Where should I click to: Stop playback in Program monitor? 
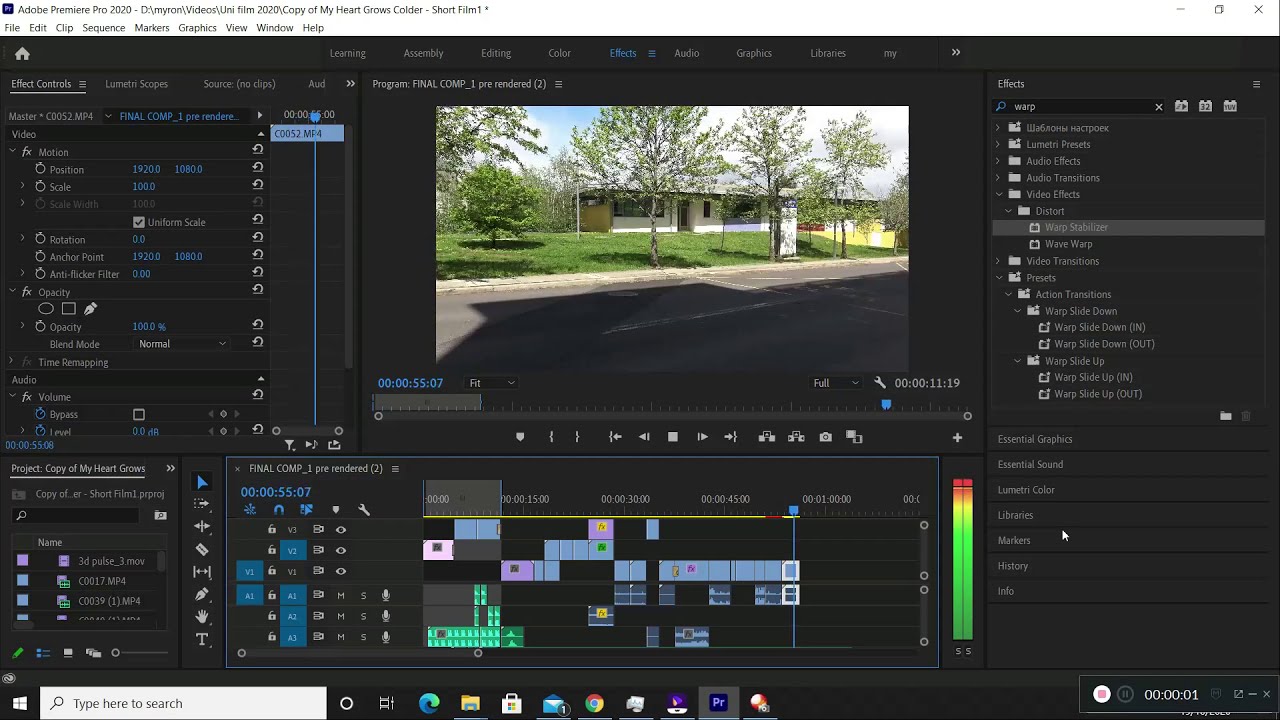[x=673, y=437]
